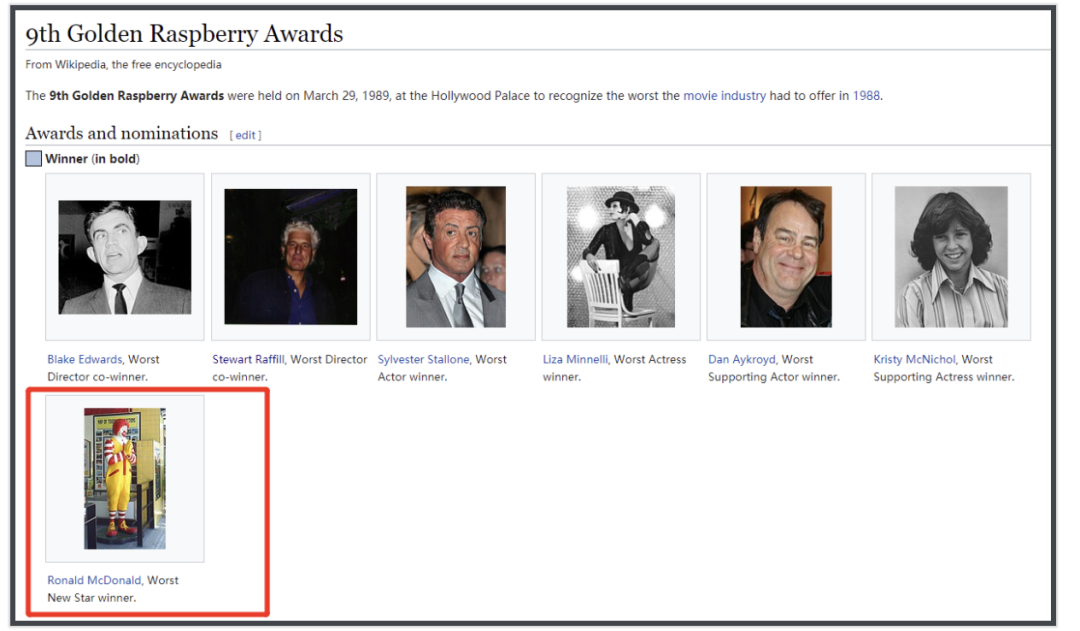Click the 'Supporting Actress winner.' caption text
The image size is (1080, 631).
pos(944,377)
